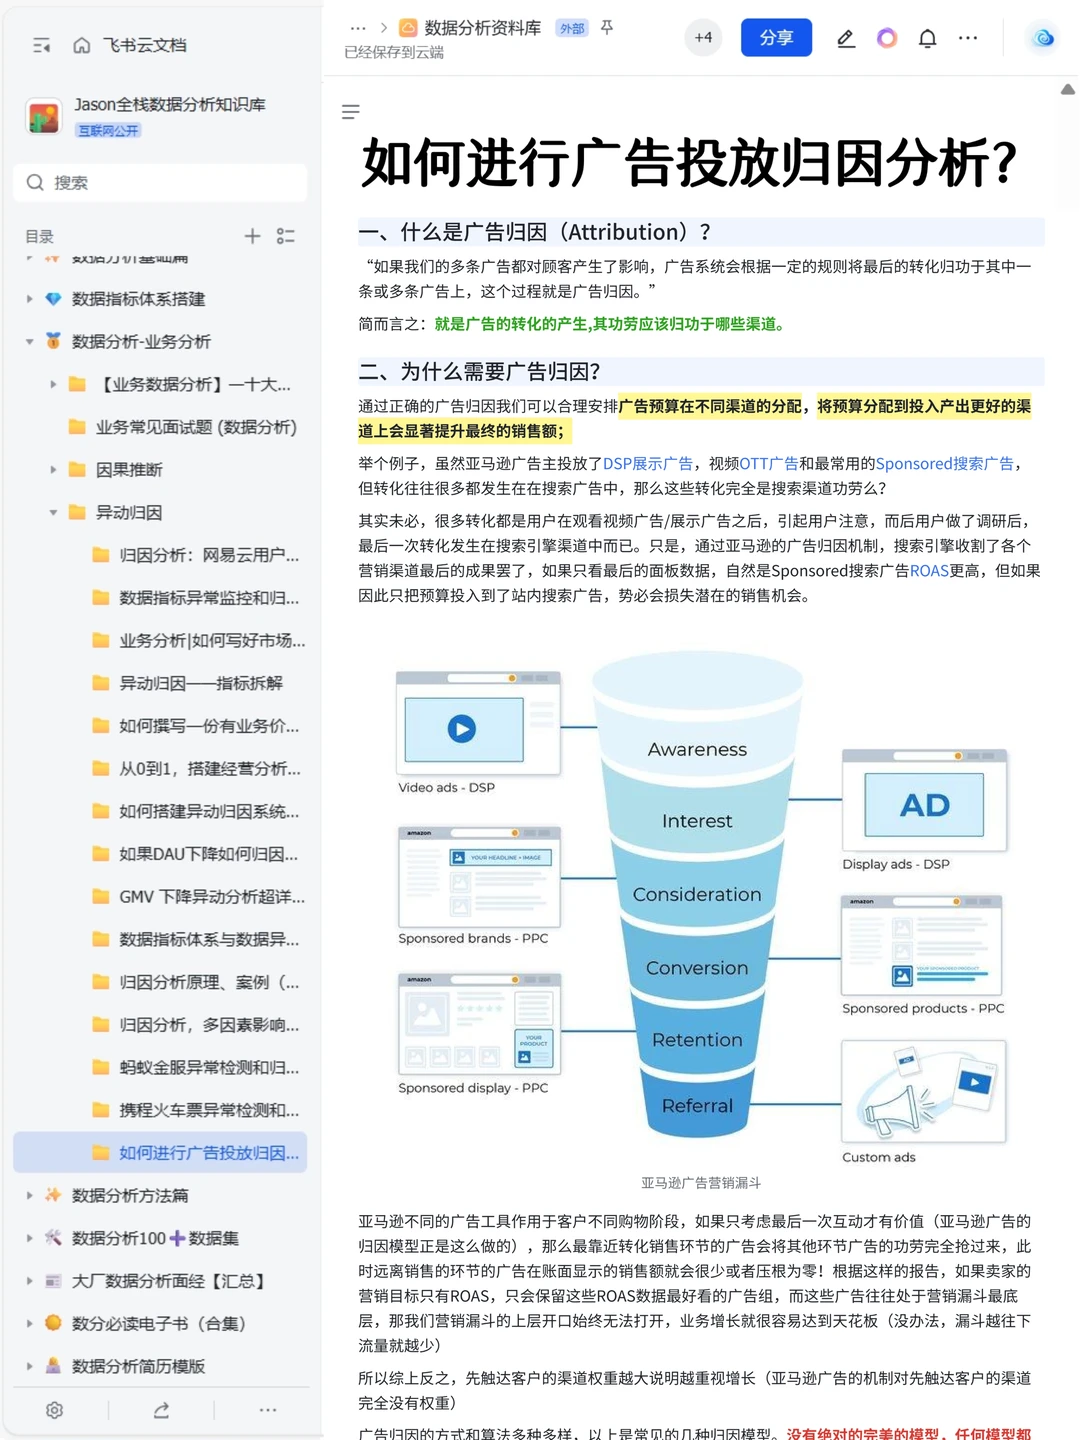Click inside the 搜索 search field
The height and width of the screenshot is (1440, 1080).
point(160,183)
